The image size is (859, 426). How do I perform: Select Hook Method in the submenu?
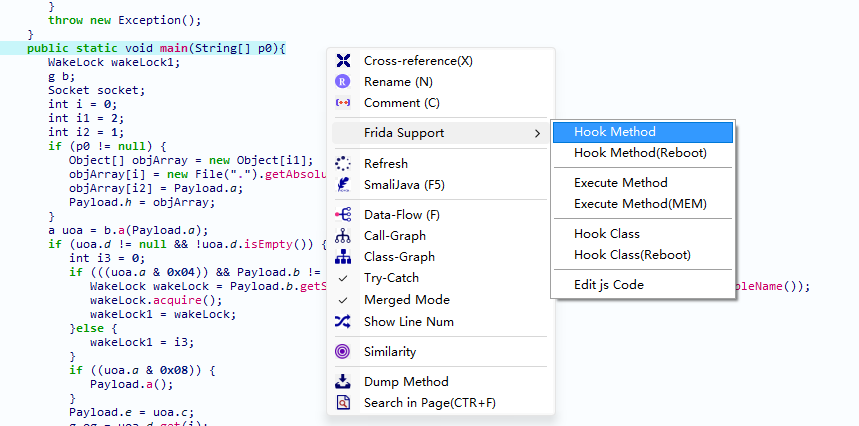(x=615, y=132)
